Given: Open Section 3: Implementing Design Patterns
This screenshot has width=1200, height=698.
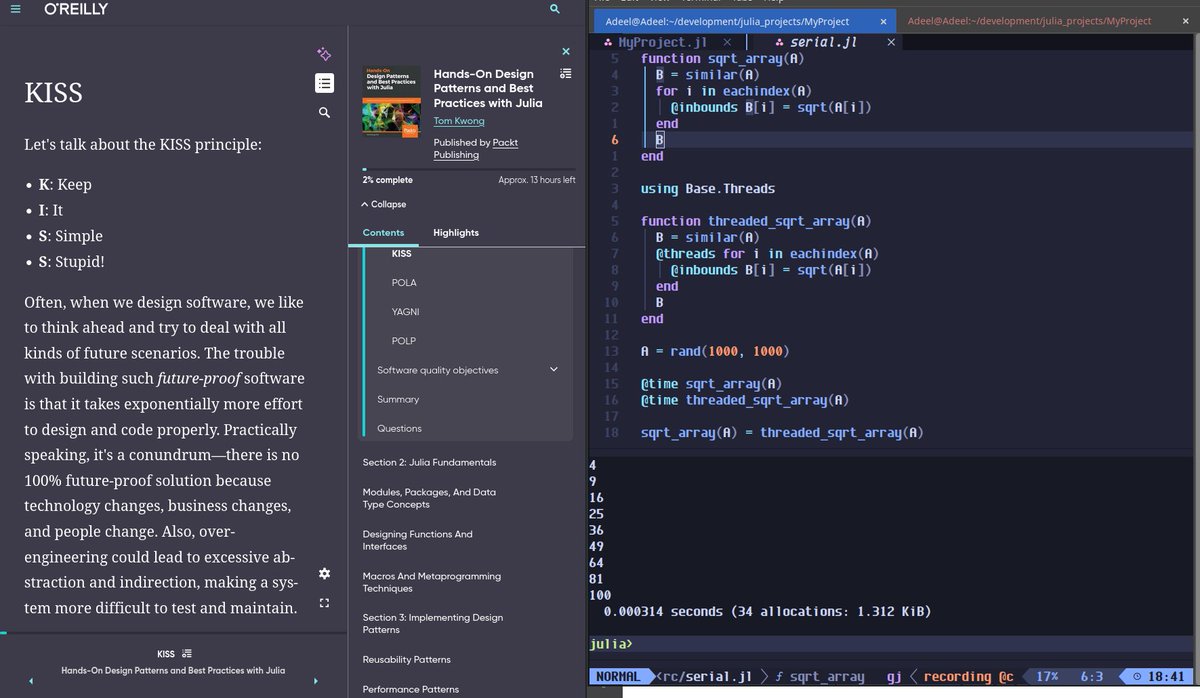Looking at the screenshot, I should [x=433, y=623].
